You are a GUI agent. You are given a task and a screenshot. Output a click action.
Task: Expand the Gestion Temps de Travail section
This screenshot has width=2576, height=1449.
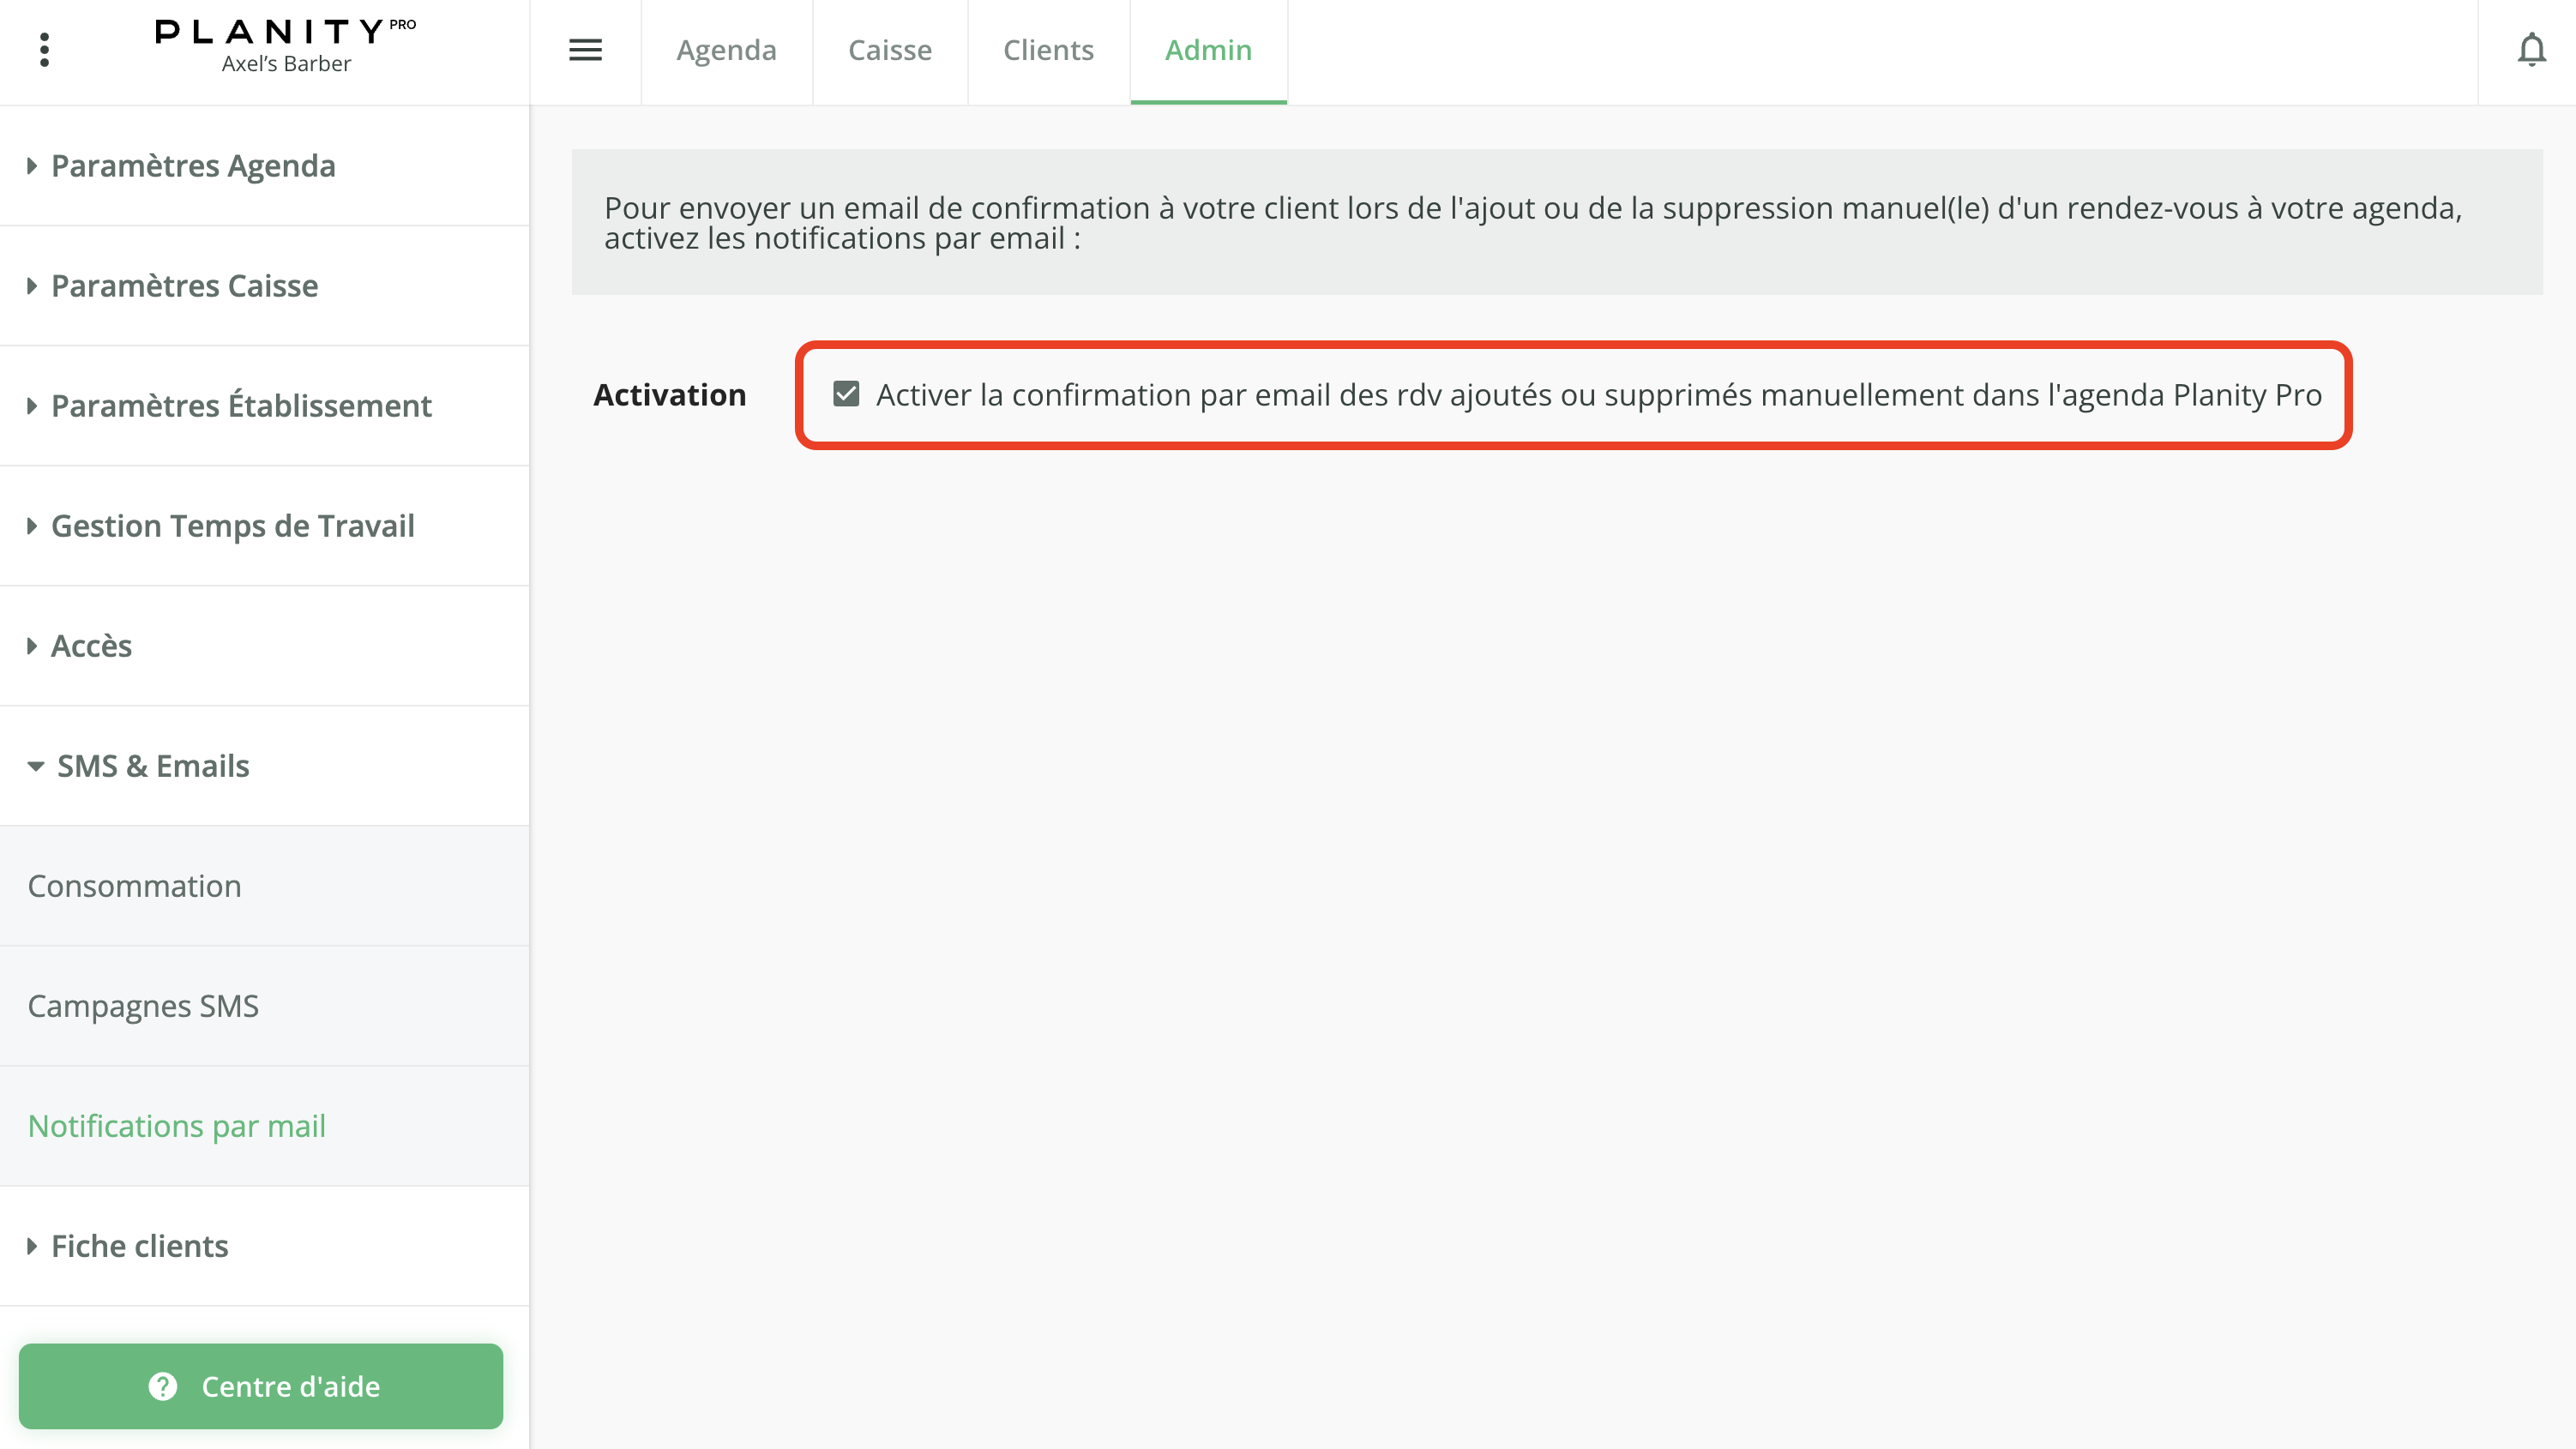coord(232,526)
